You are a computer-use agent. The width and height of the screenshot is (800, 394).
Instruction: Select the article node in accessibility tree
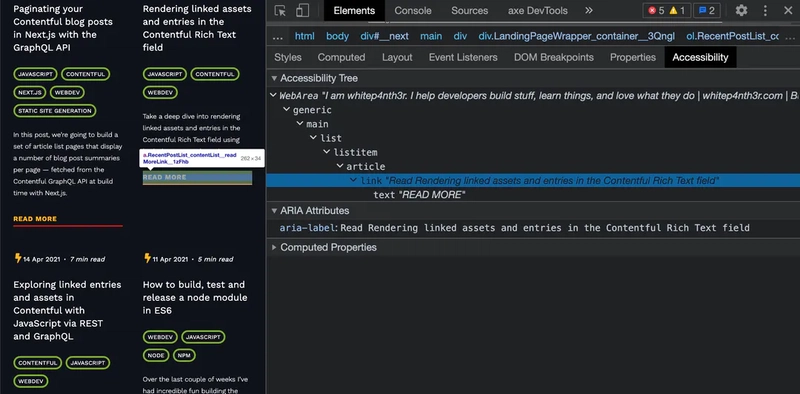[x=366, y=166]
